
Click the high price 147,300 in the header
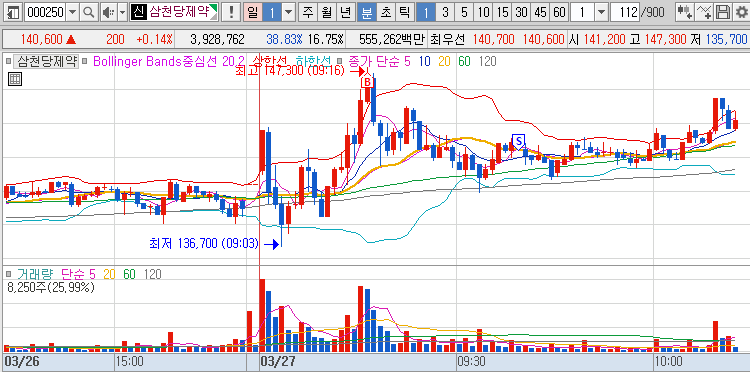[665, 39]
